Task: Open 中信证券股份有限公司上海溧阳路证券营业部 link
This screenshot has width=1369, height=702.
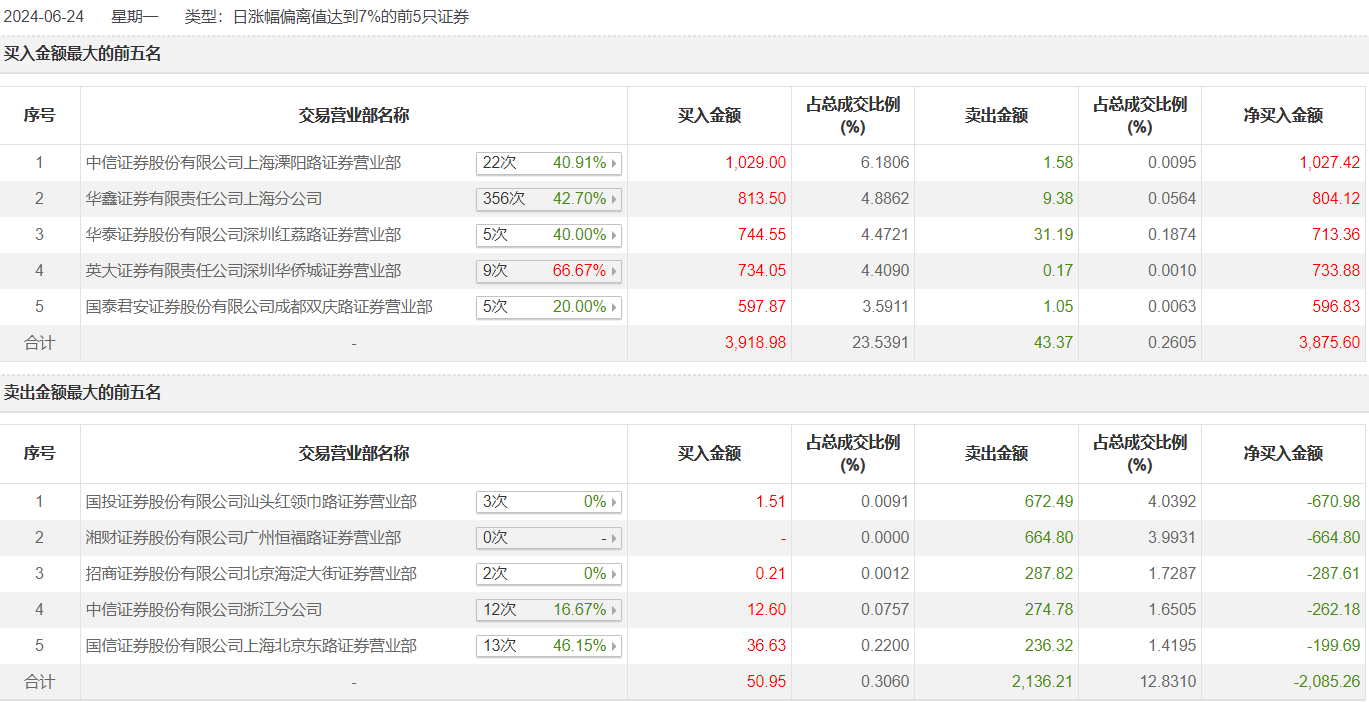Action: pyautogui.click(x=244, y=163)
